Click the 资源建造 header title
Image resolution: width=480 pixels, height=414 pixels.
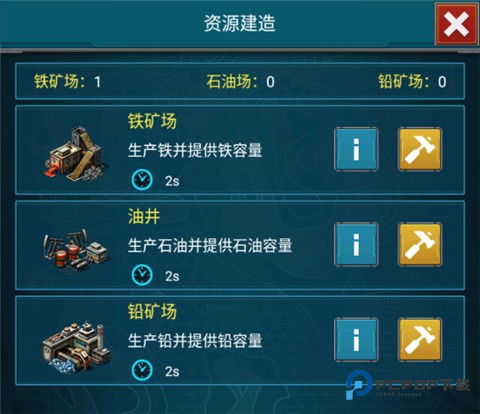240,23
